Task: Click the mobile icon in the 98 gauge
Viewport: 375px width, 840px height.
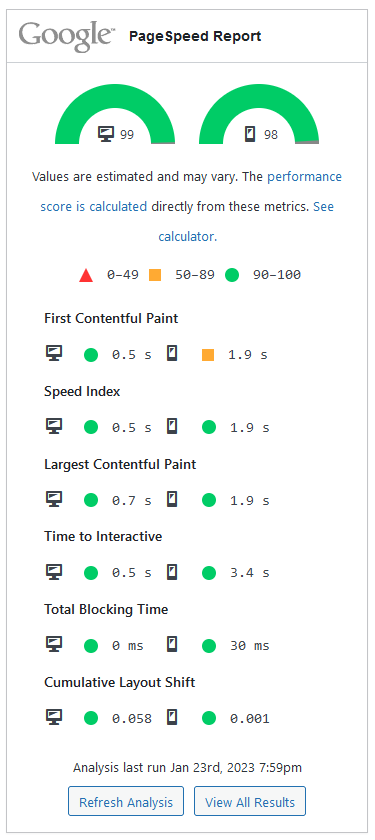Action: click(x=250, y=134)
